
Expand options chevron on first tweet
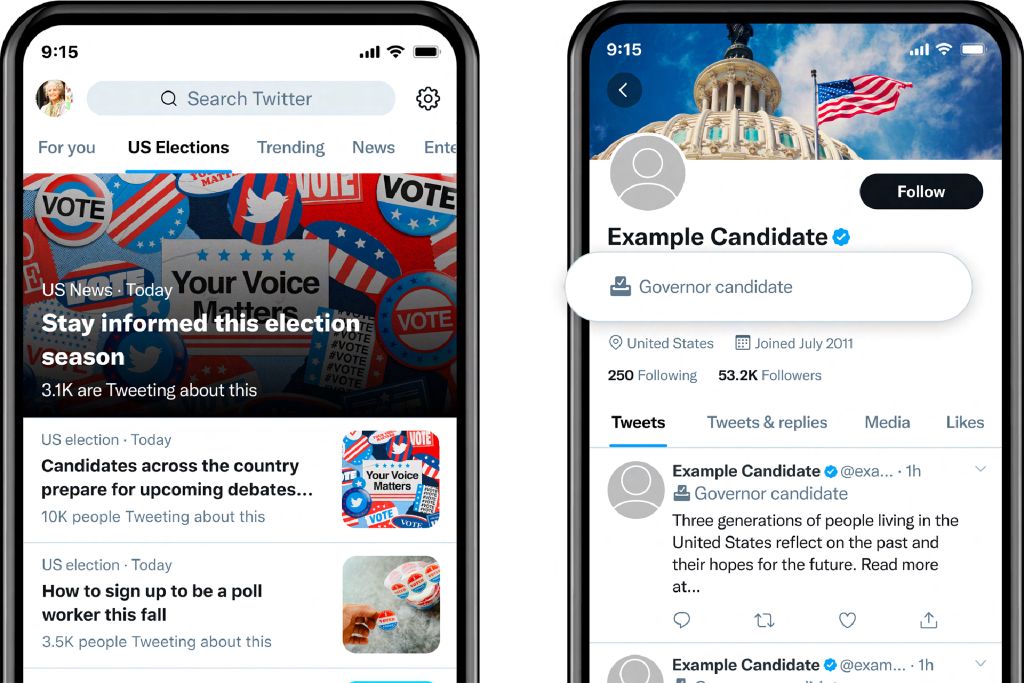980,469
